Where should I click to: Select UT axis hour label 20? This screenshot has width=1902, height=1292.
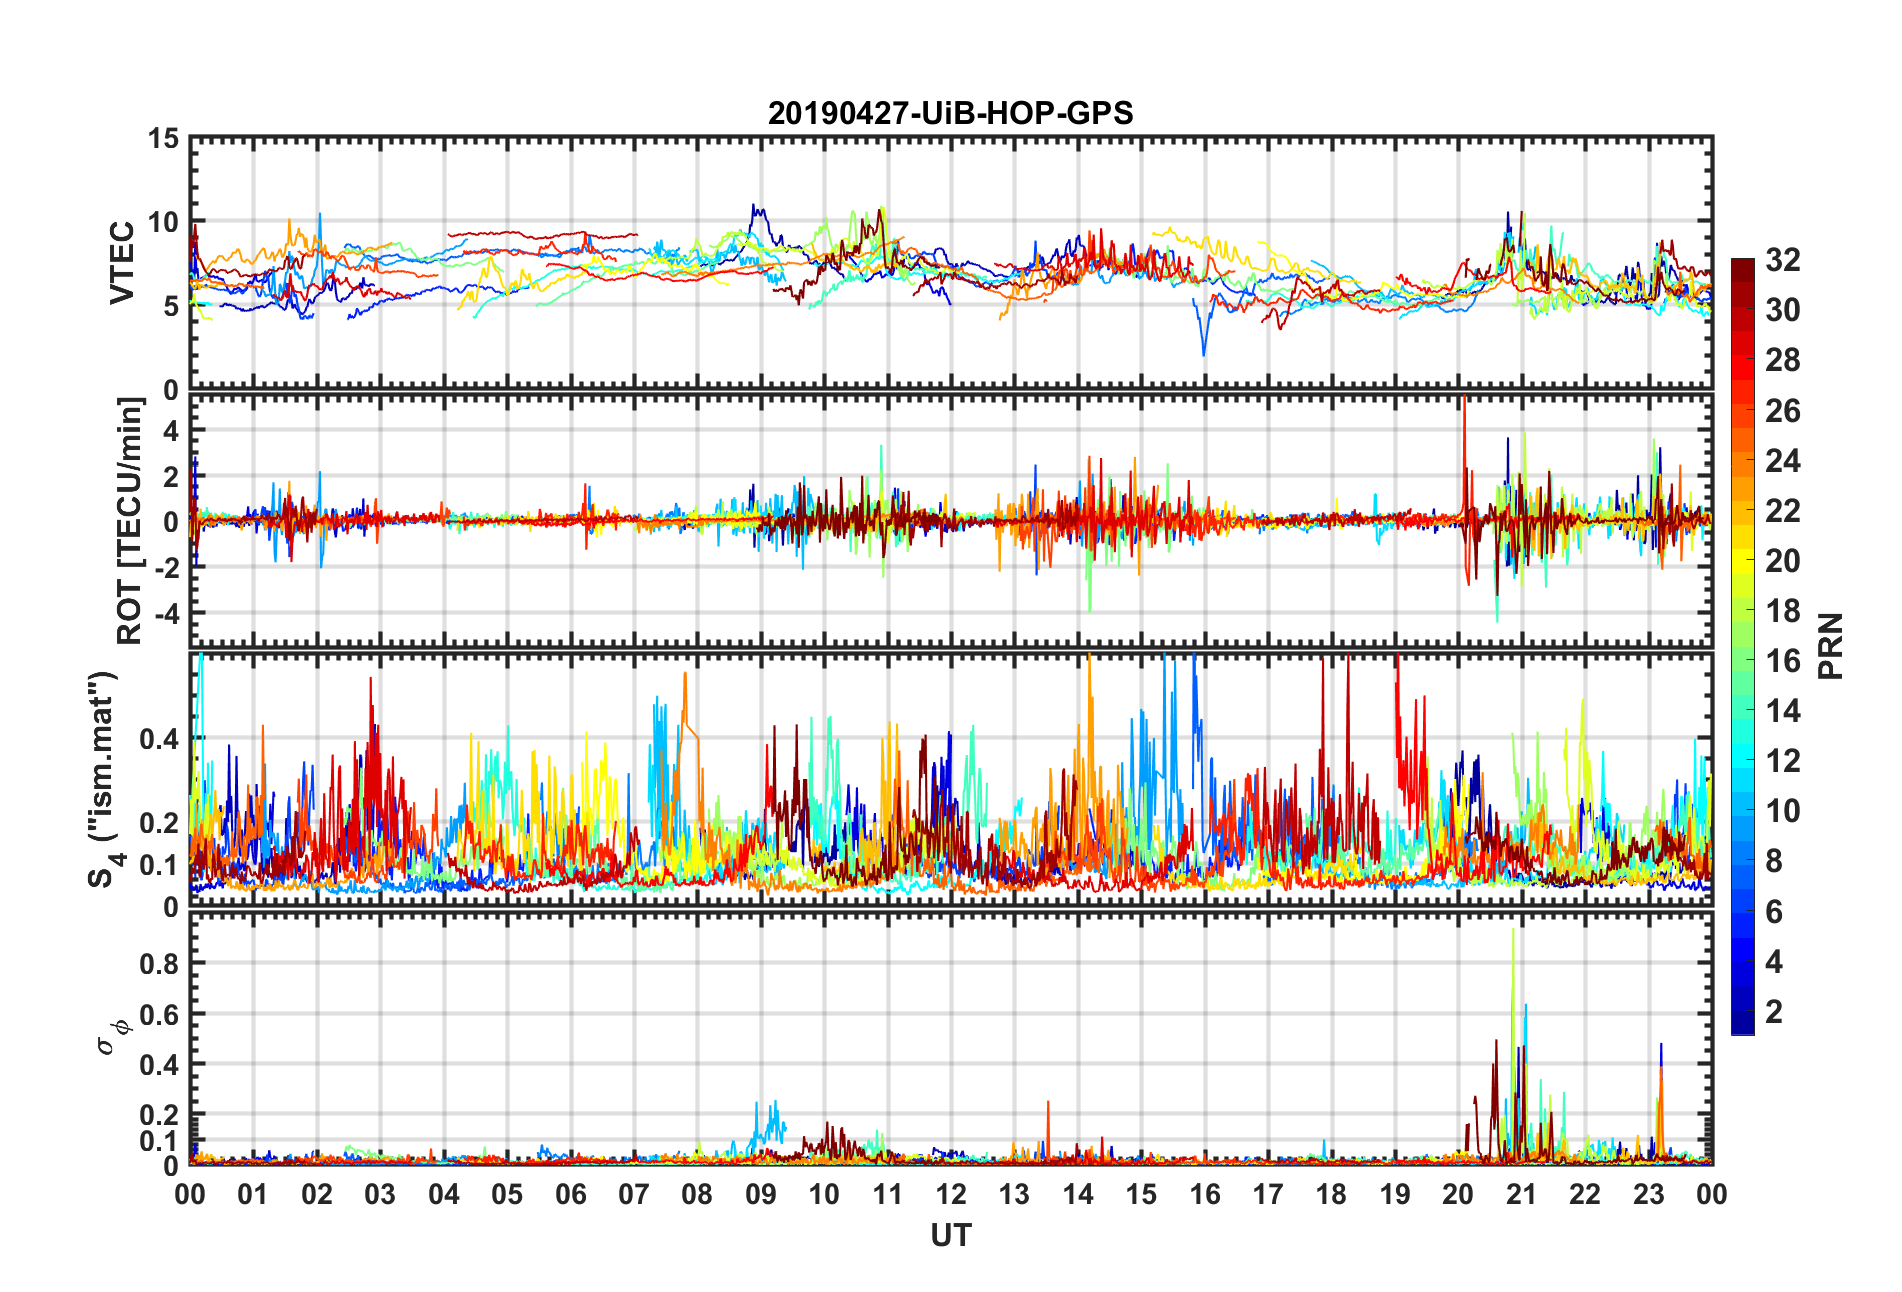tap(1458, 1194)
